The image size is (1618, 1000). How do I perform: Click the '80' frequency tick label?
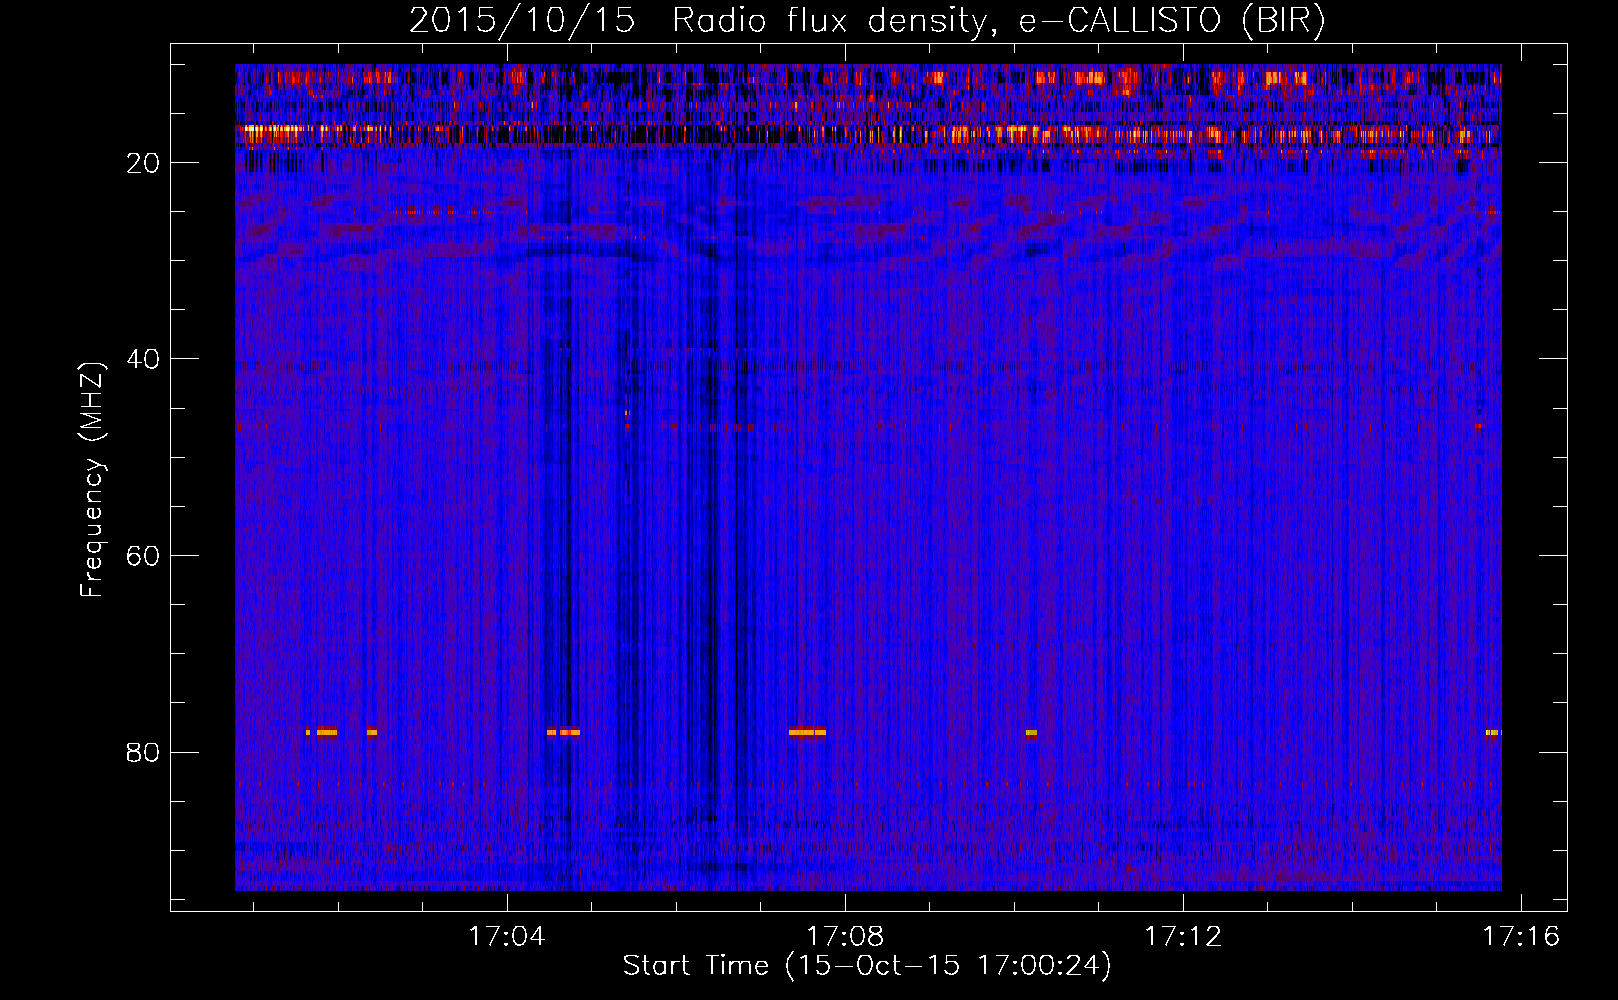click(143, 752)
